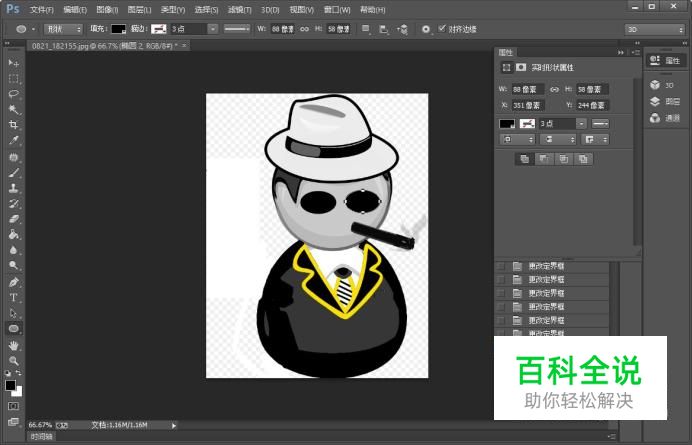Select the Path Selection tool
The image size is (692, 445).
click(13, 313)
